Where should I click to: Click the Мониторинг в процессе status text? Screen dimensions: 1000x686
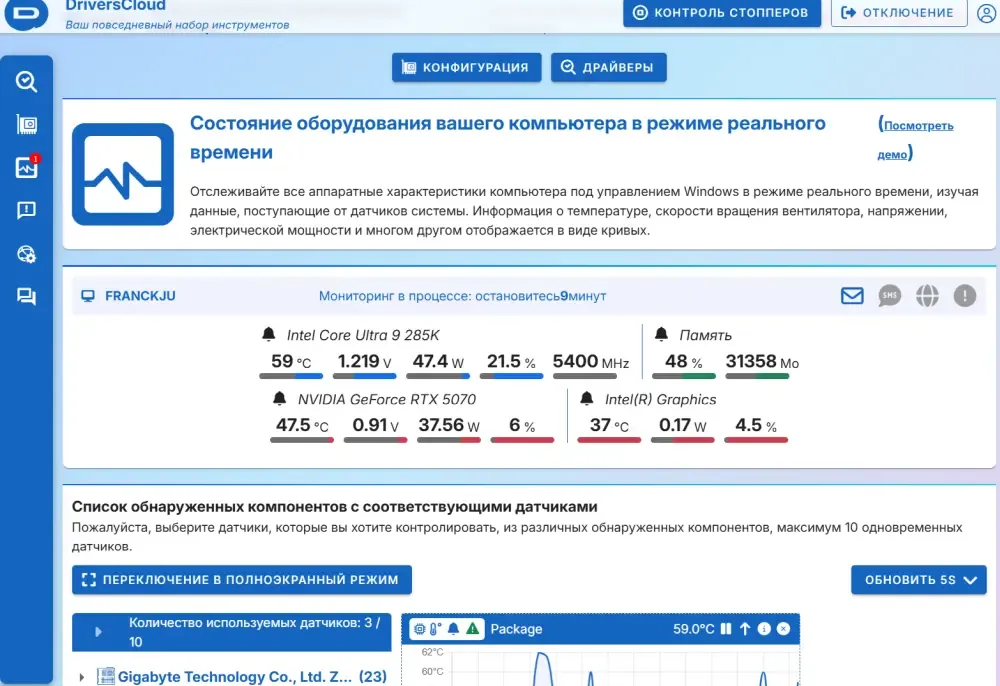pyautogui.click(x=462, y=296)
